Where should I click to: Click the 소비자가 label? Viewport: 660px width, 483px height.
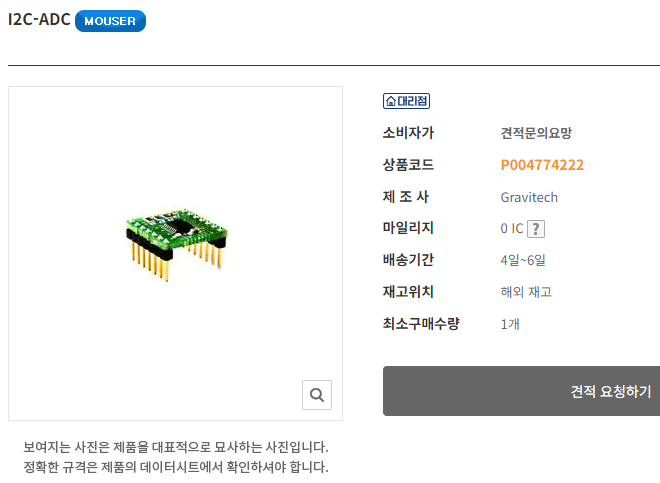[408, 133]
